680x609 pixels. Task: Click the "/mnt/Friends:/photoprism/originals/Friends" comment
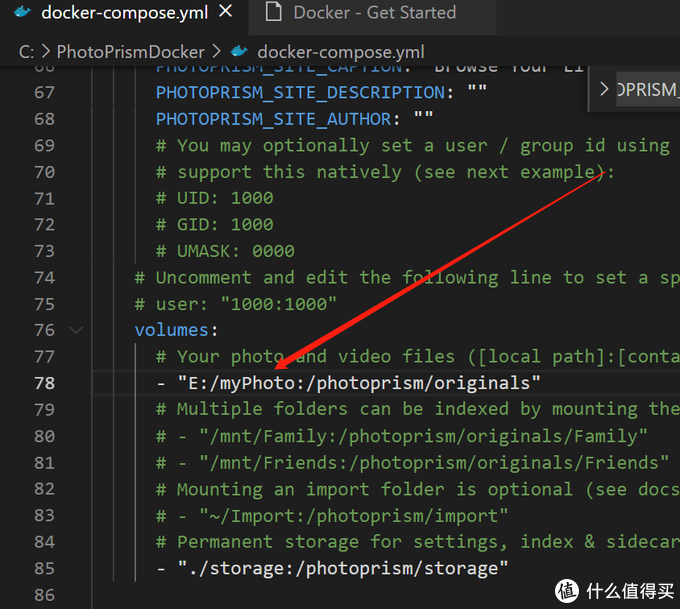pos(412,463)
